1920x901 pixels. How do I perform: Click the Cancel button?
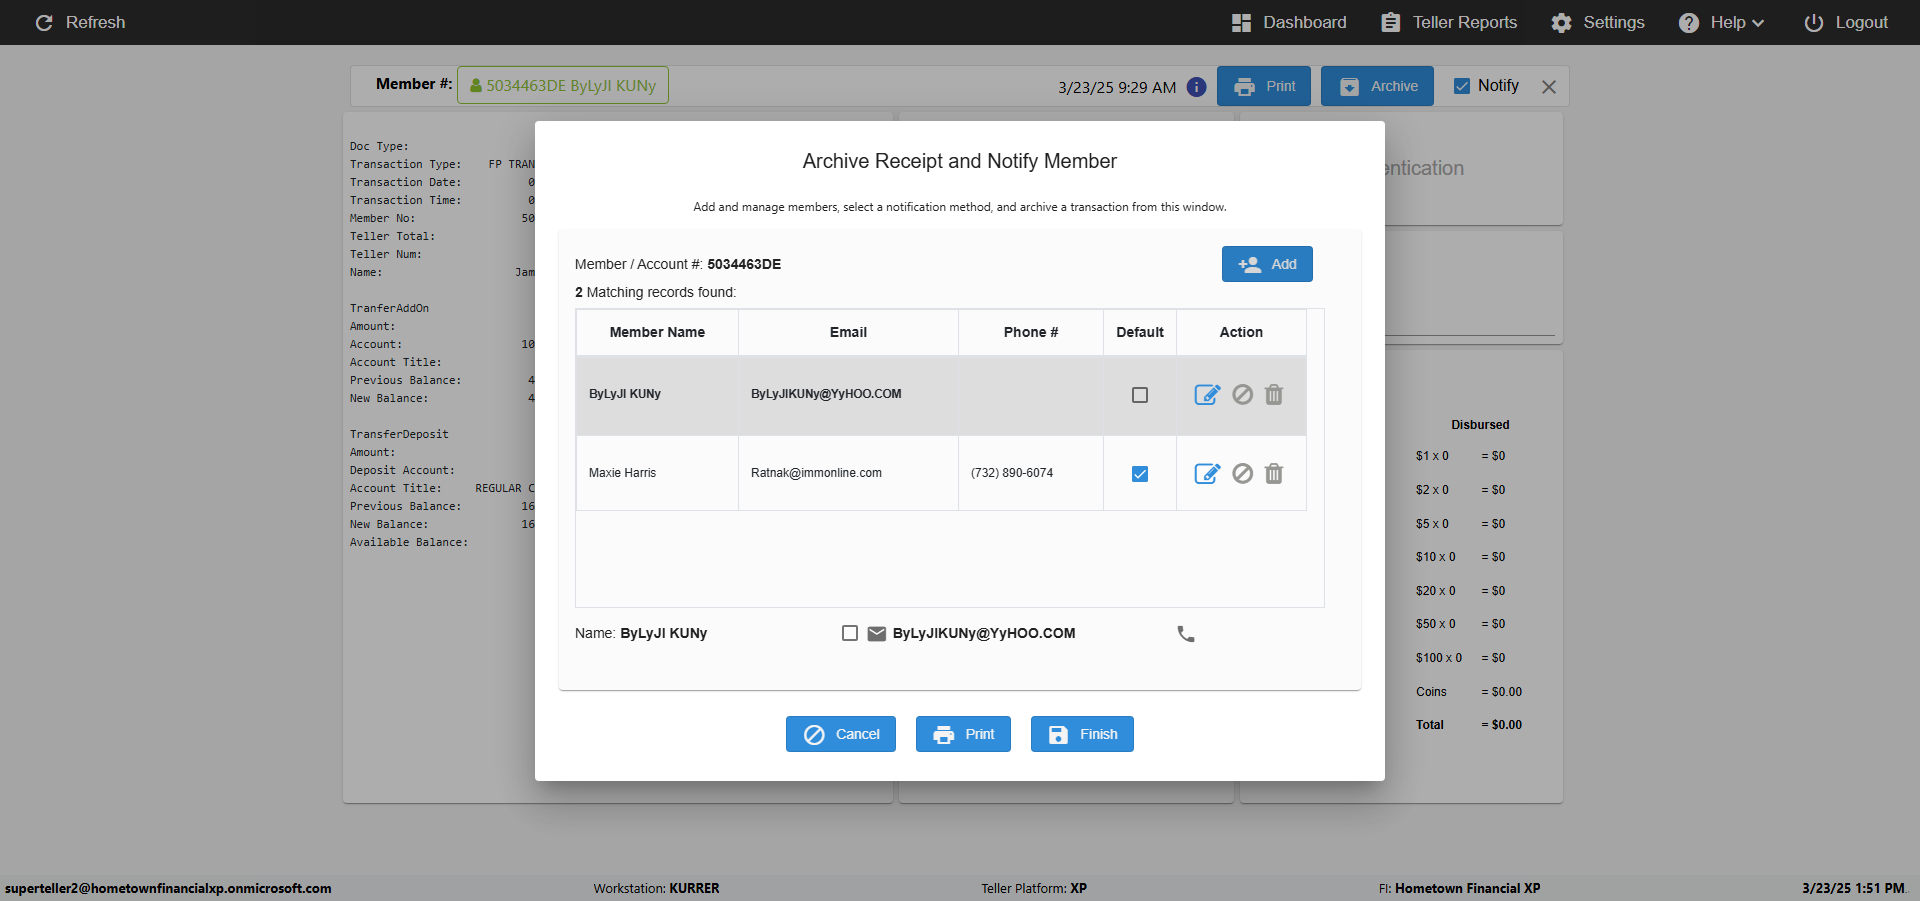[x=841, y=734]
